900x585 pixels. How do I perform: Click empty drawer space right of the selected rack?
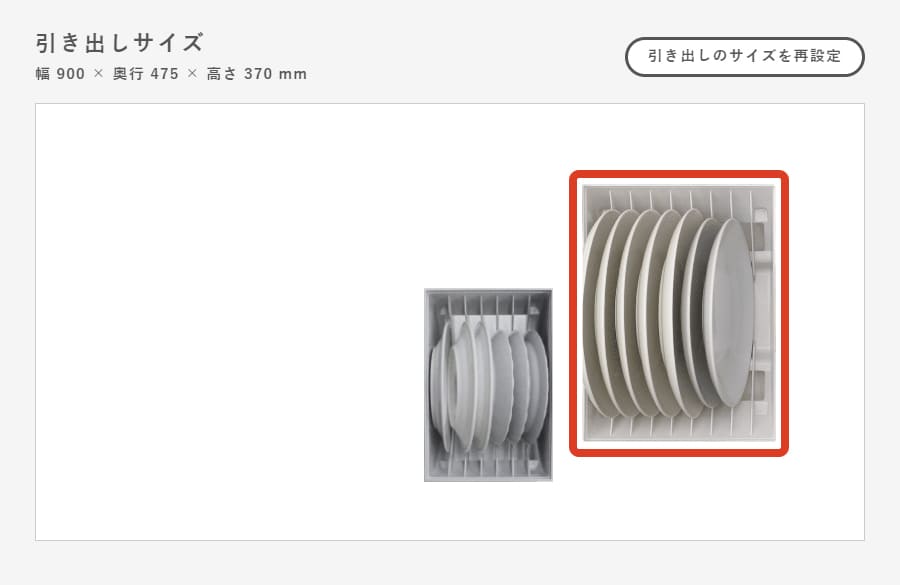coord(827,313)
